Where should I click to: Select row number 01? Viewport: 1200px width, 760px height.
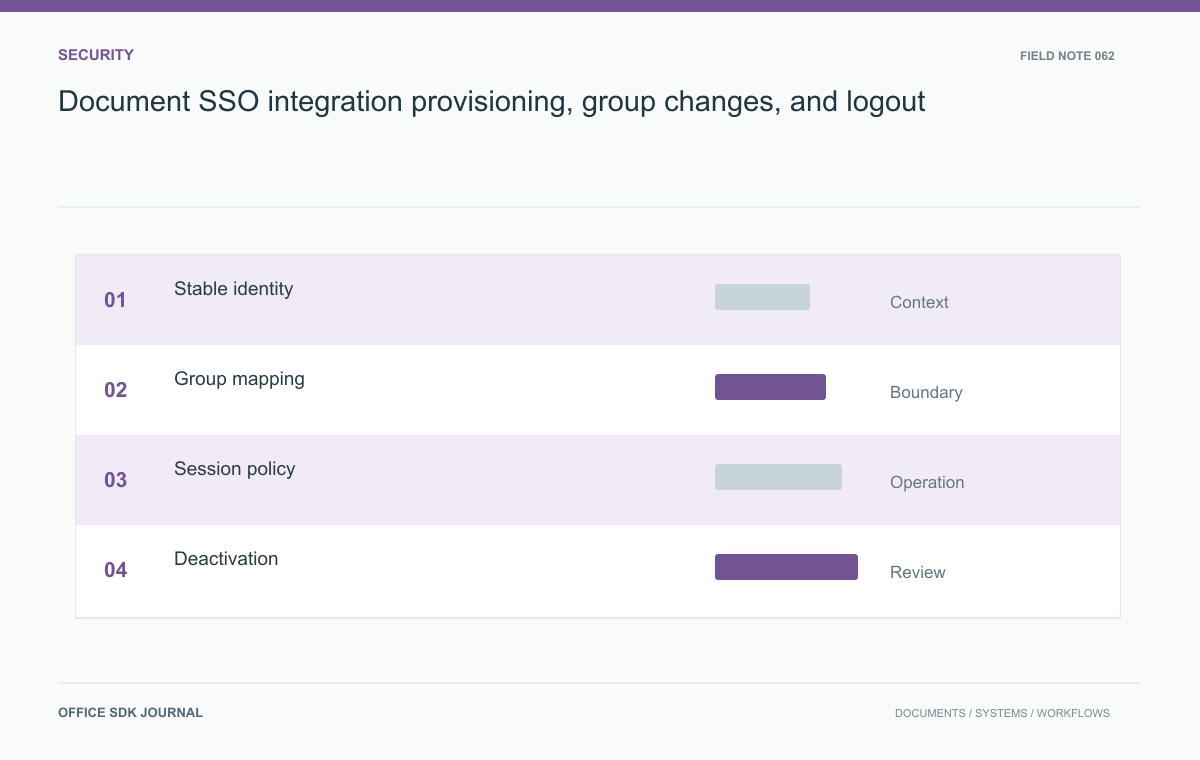pos(116,300)
